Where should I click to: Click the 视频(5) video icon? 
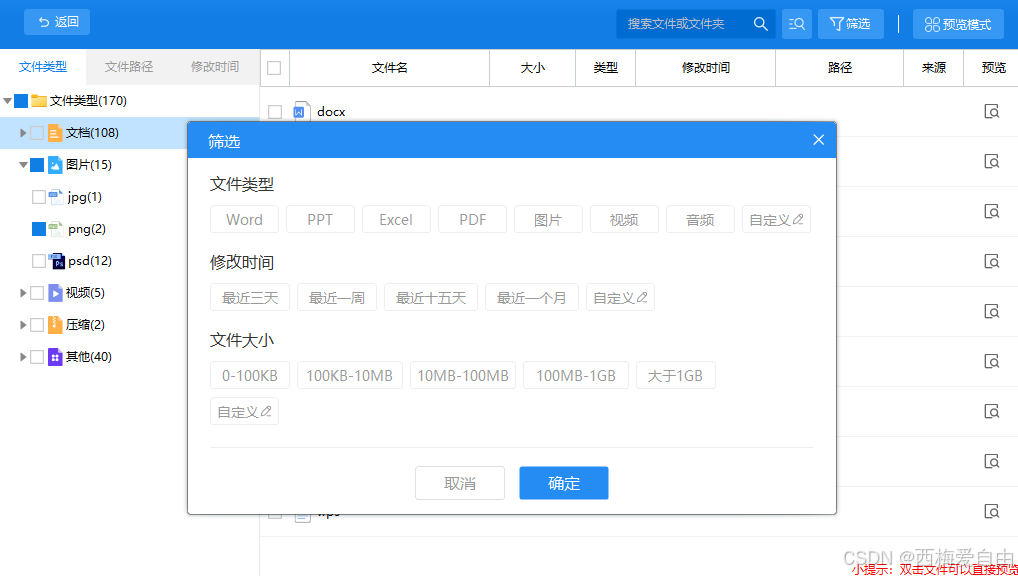[55, 293]
